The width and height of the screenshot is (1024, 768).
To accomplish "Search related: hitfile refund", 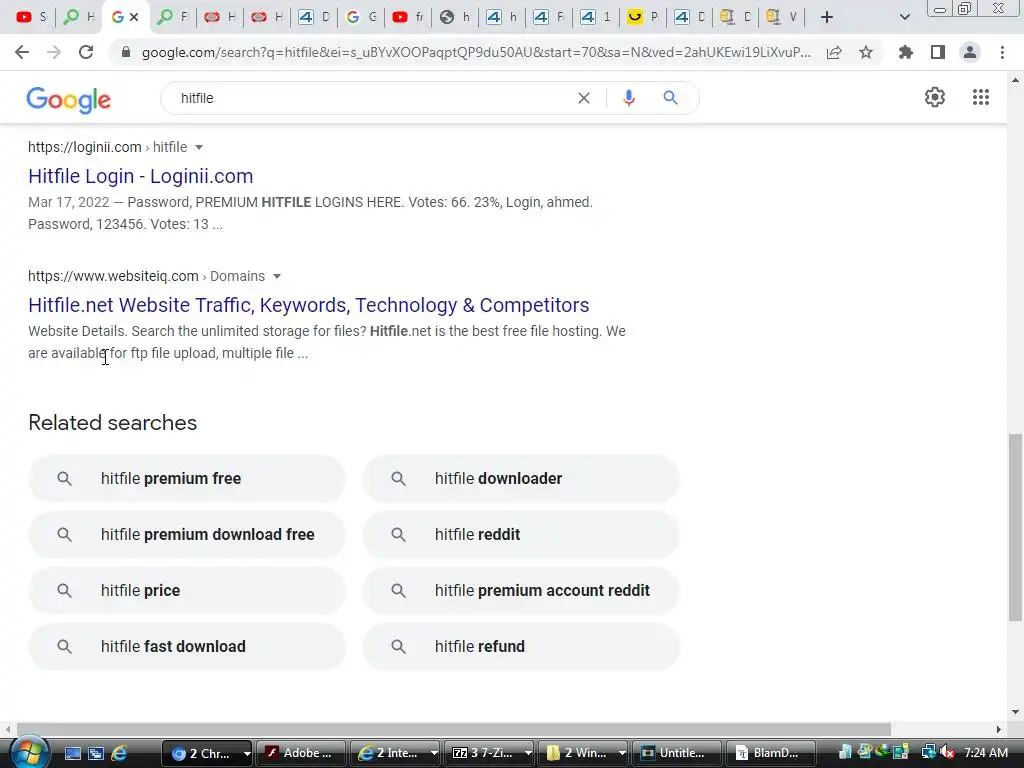I will [x=521, y=647].
